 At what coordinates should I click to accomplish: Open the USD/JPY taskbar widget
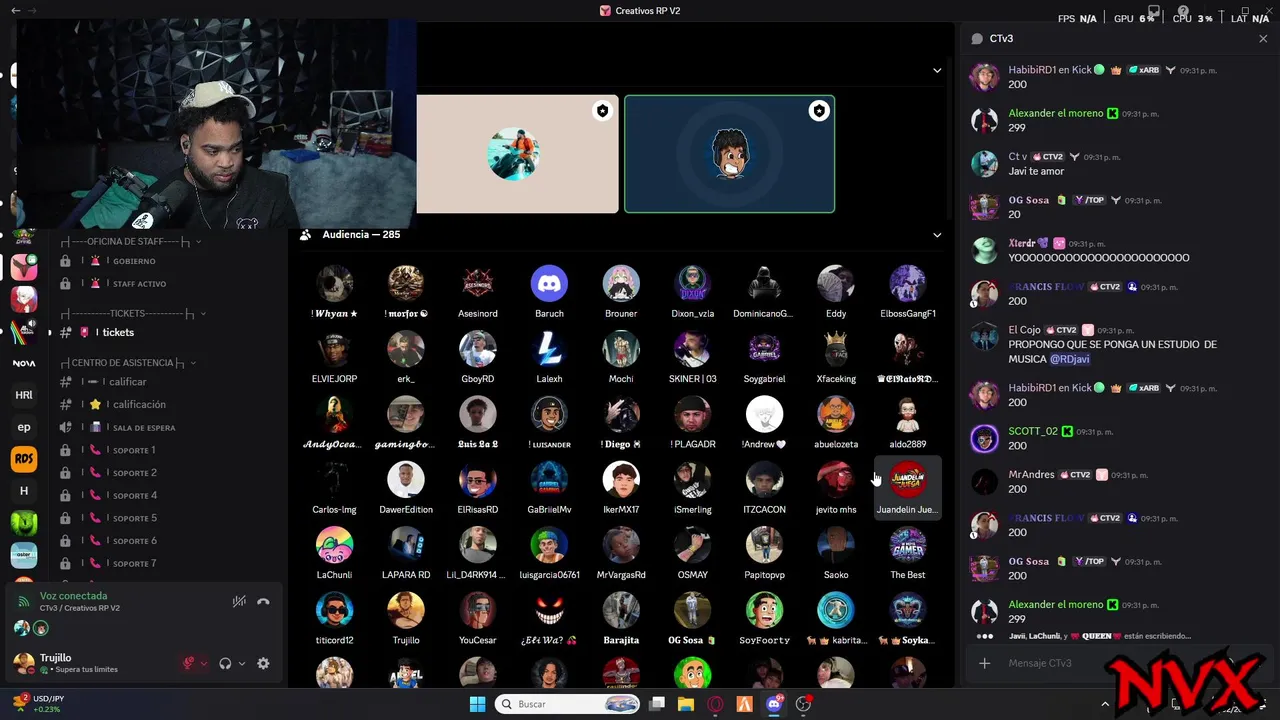40,703
